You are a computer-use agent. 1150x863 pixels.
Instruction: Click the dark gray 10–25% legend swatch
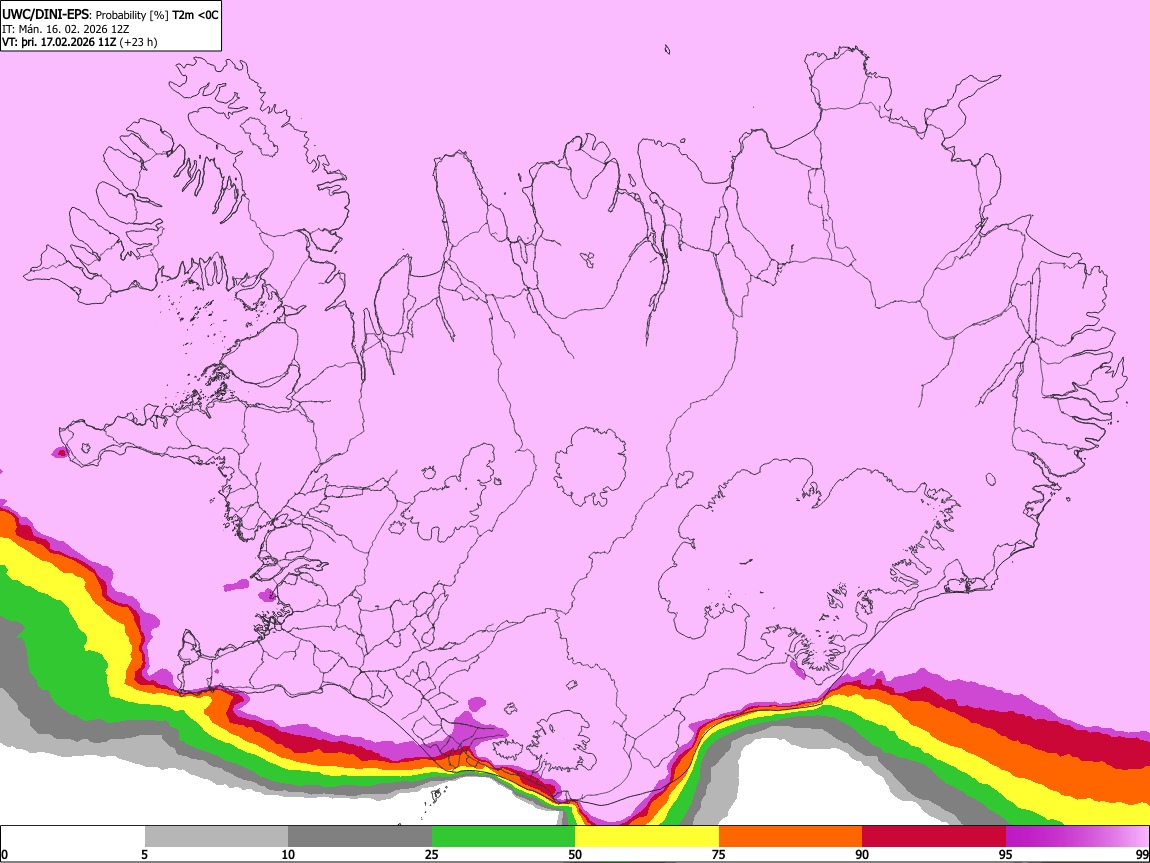click(360, 836)
